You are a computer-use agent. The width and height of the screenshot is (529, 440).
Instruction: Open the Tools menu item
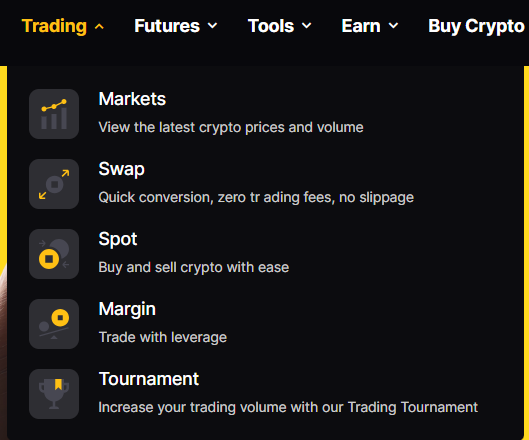coord(271,26)
